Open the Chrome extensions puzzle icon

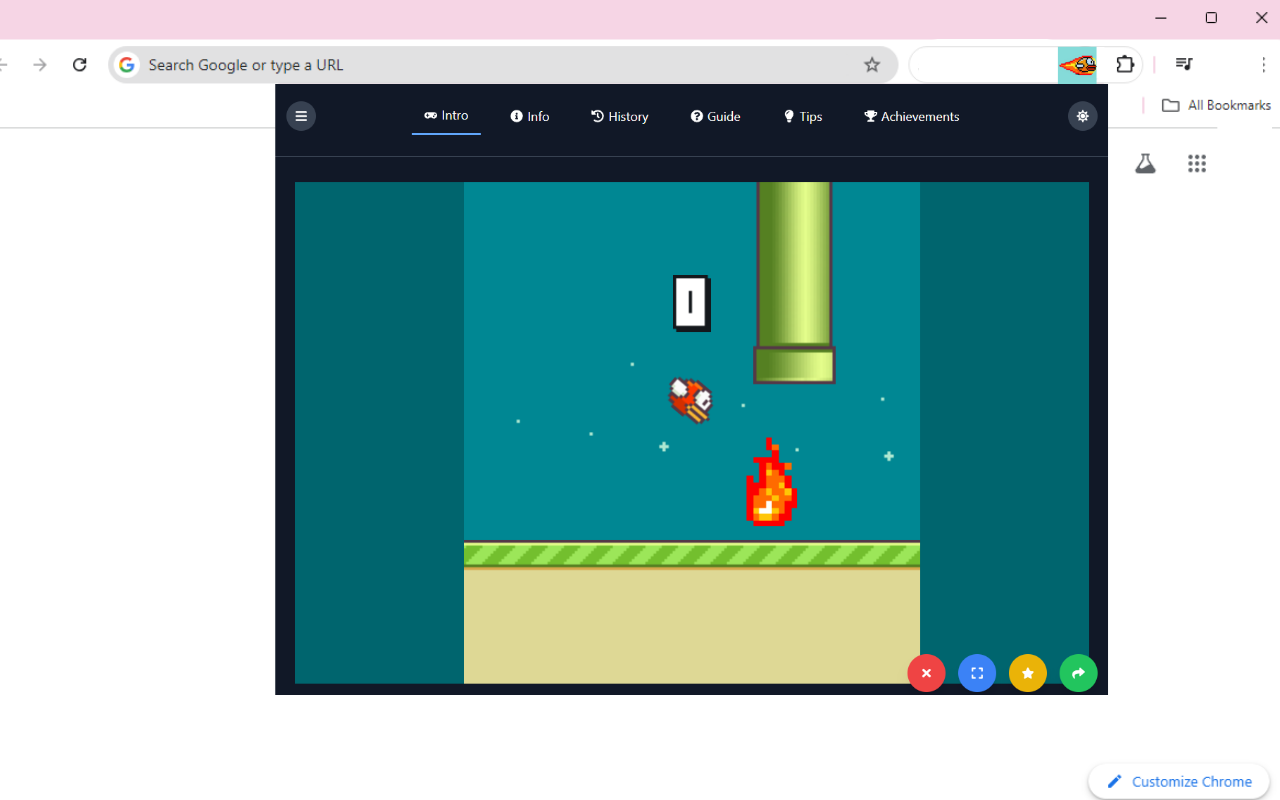click(1125, 64)
